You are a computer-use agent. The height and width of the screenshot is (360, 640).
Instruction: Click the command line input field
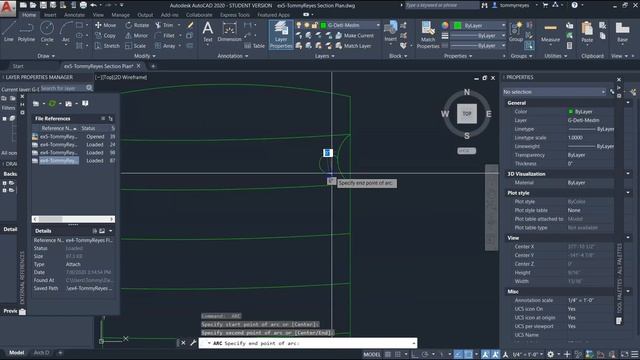(308, 343)
